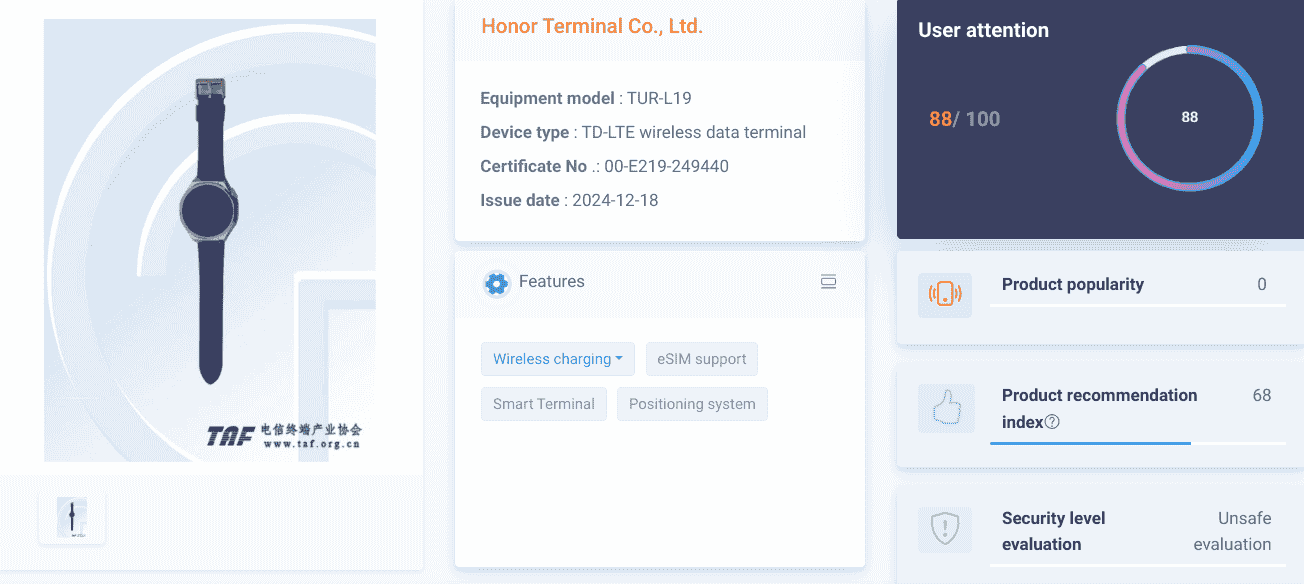Select the Smart Terminal tag
1304x584 pixels.
[x=543, y=404]
